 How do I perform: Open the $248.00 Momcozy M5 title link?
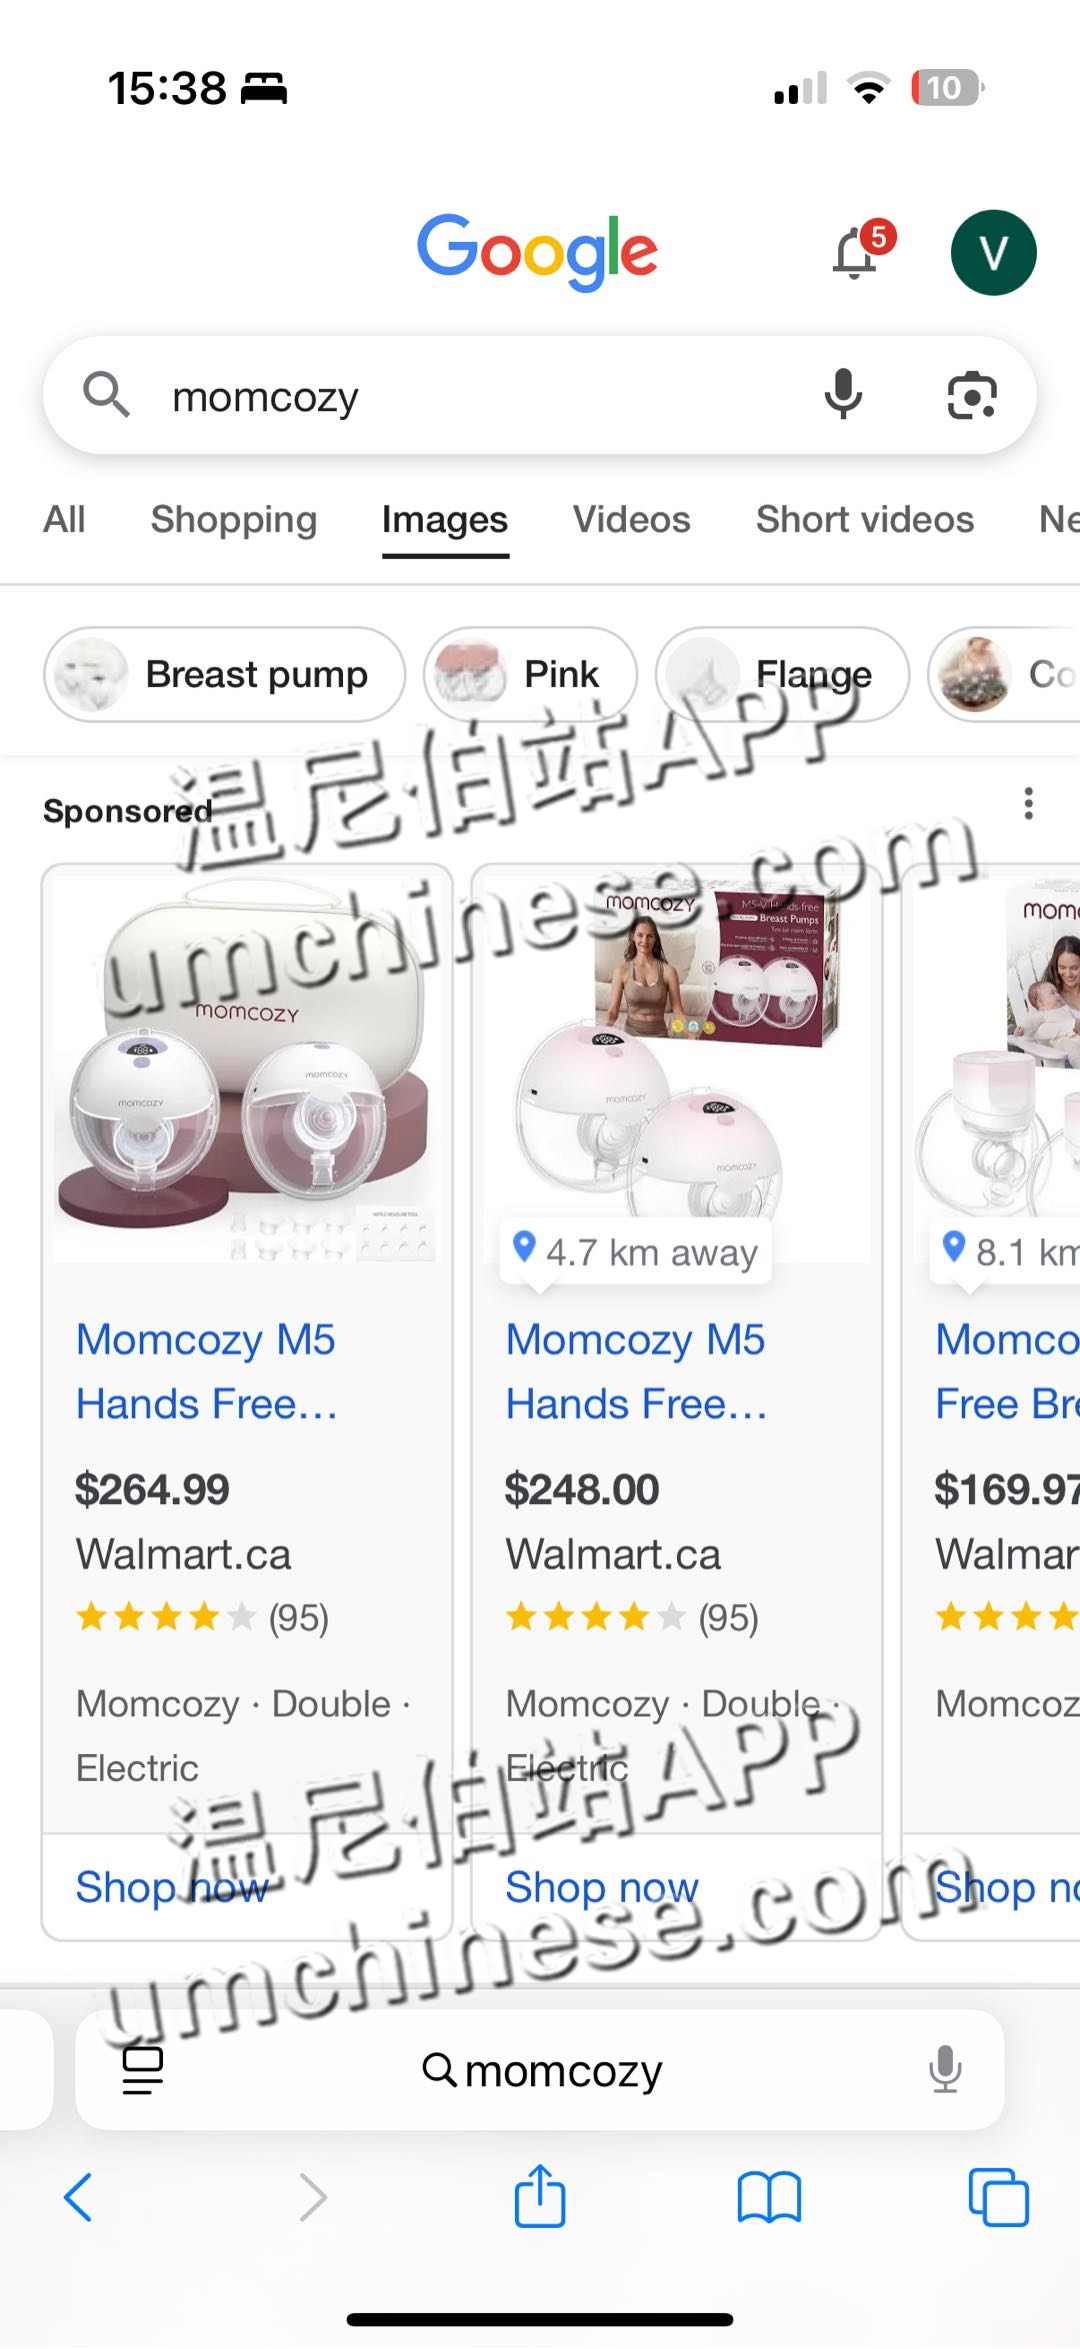(636, 1371)
